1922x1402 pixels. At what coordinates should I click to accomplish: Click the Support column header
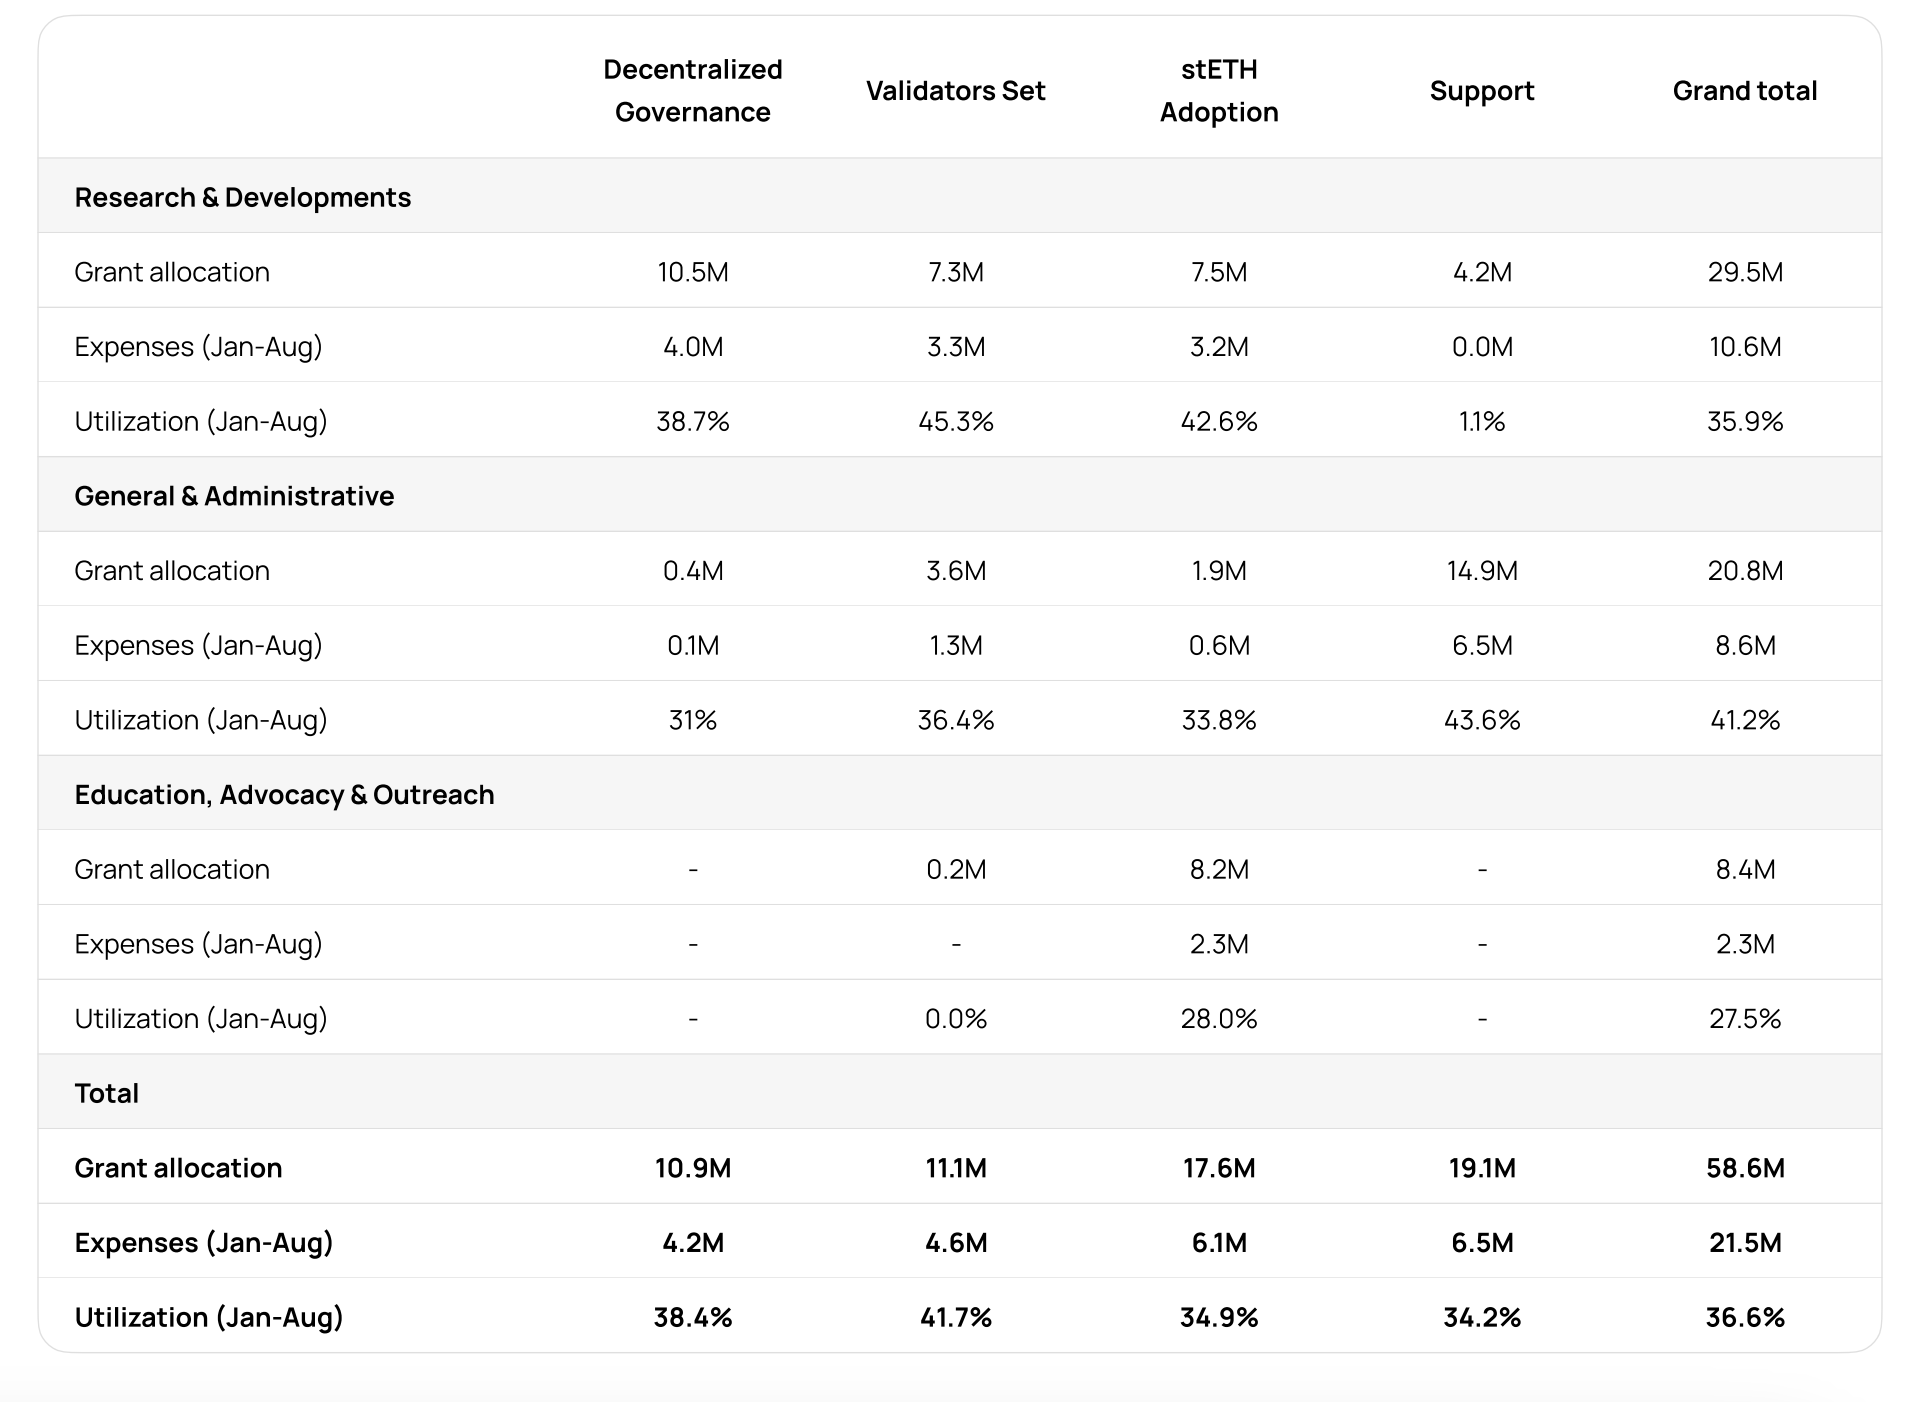tap(1481, 91)
